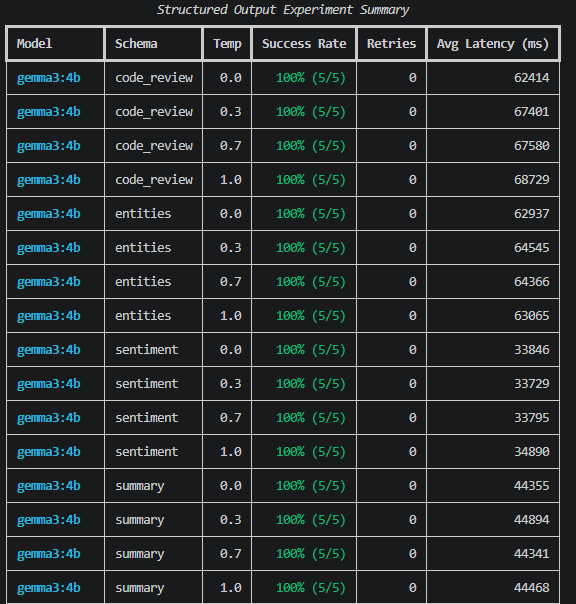Click latency value 68729
576x604 pixels.
[531, 180]
